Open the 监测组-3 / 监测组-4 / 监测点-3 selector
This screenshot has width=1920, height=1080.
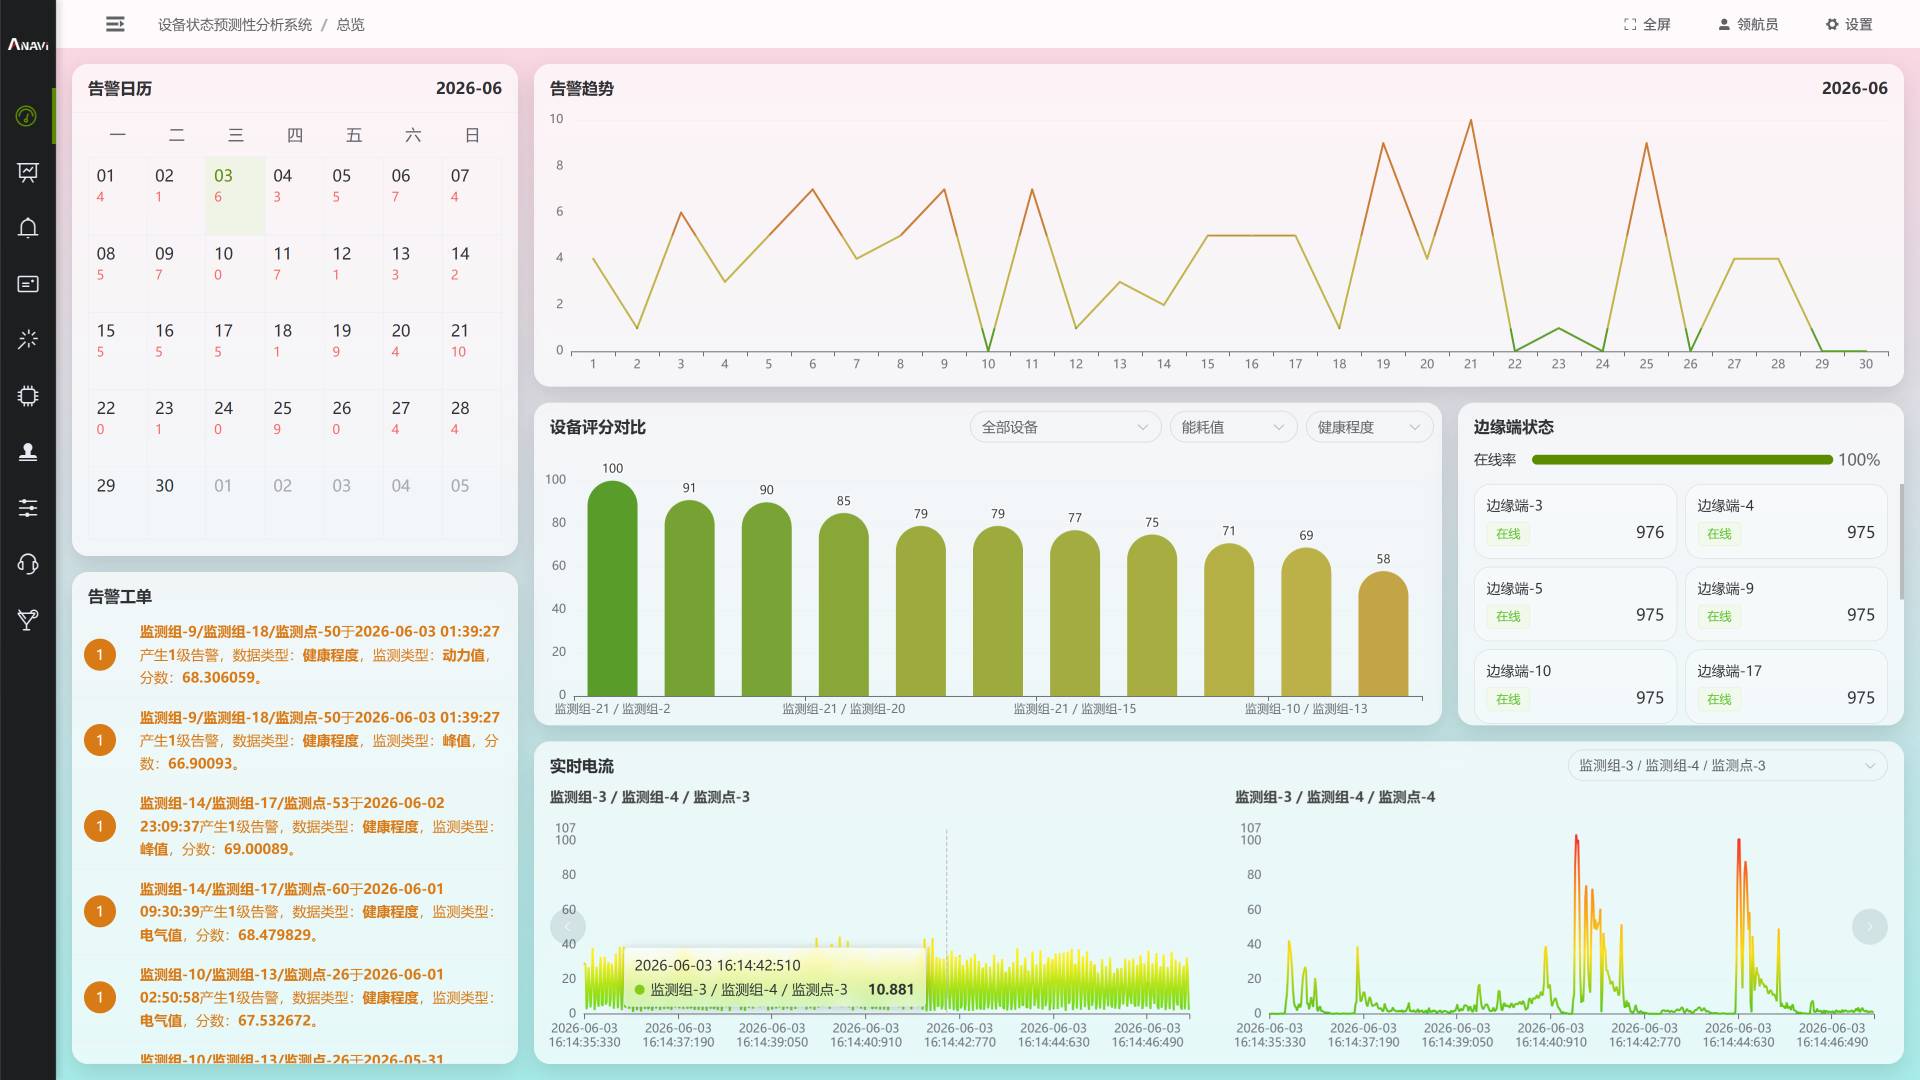[1727, 766]
